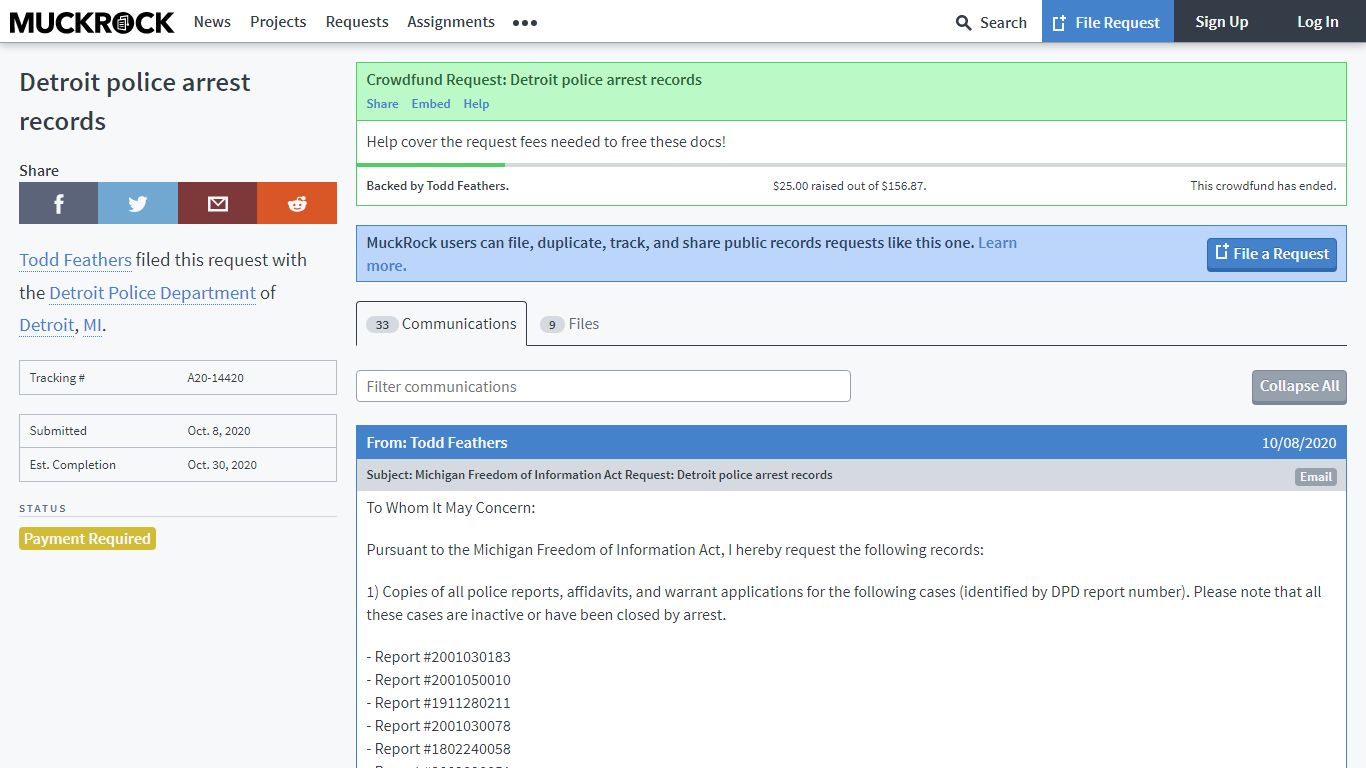Screen dimensions: 1366x768
Task: Click the 'To Whom It May Concern:' line
Action: pos(451,508)
